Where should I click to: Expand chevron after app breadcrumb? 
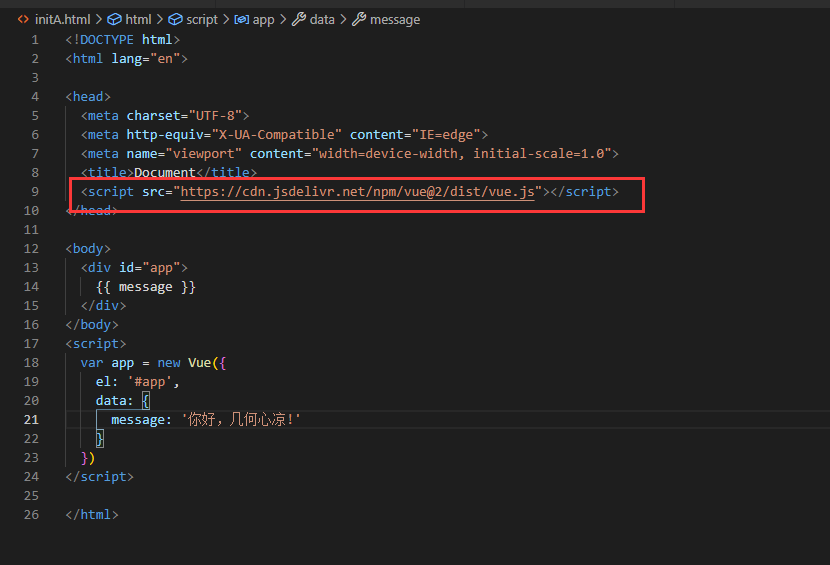point(283,20)
